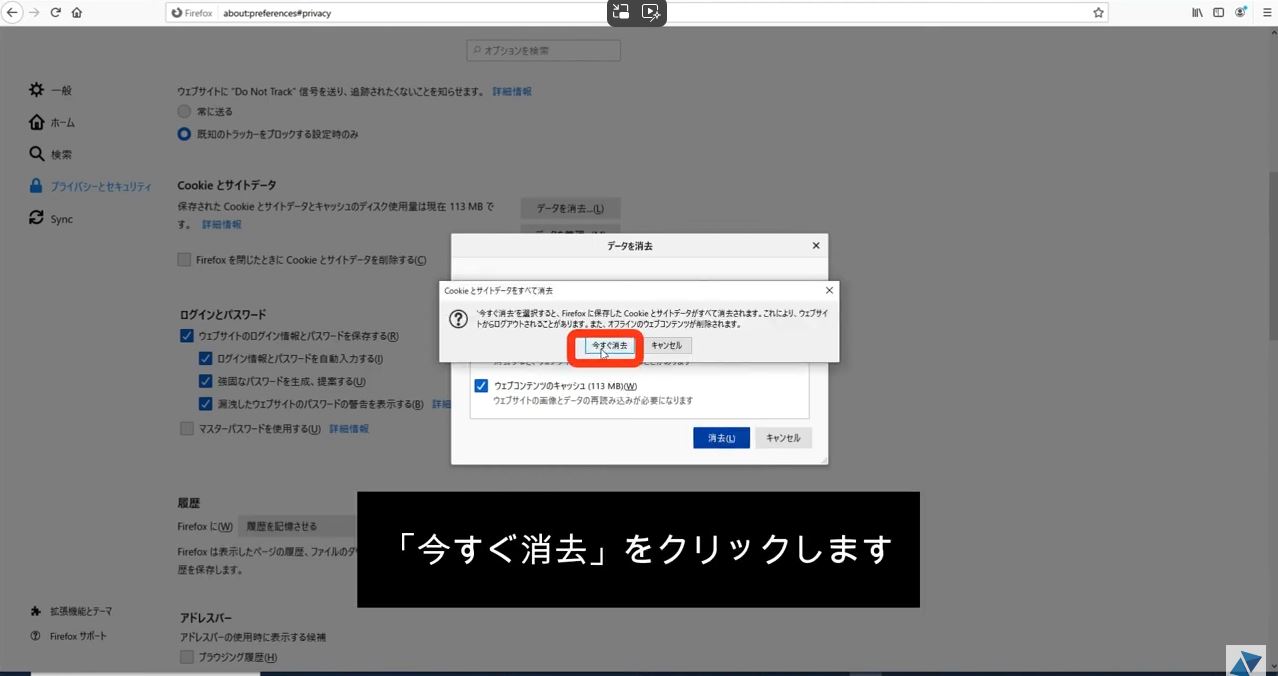
Task: Click the Cookie とサイトデータ section heading
Action: click(x=227, y=185)
